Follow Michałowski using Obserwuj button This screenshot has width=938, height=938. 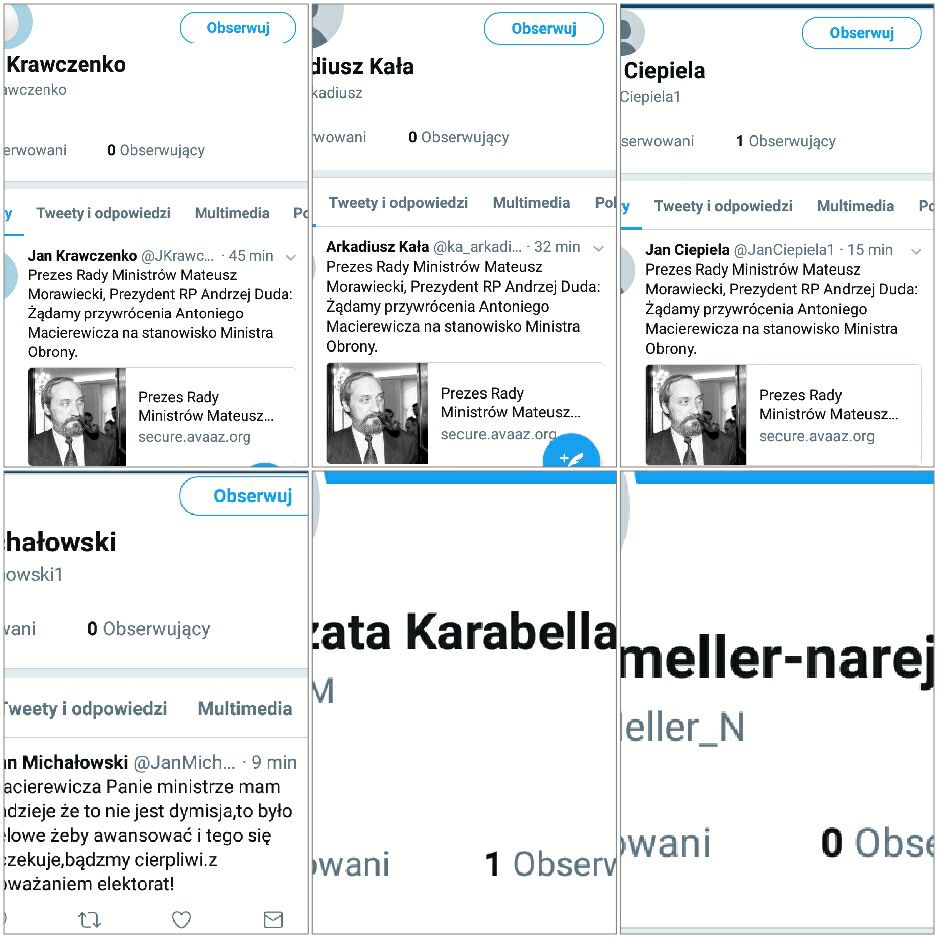[x=245, y=496]
